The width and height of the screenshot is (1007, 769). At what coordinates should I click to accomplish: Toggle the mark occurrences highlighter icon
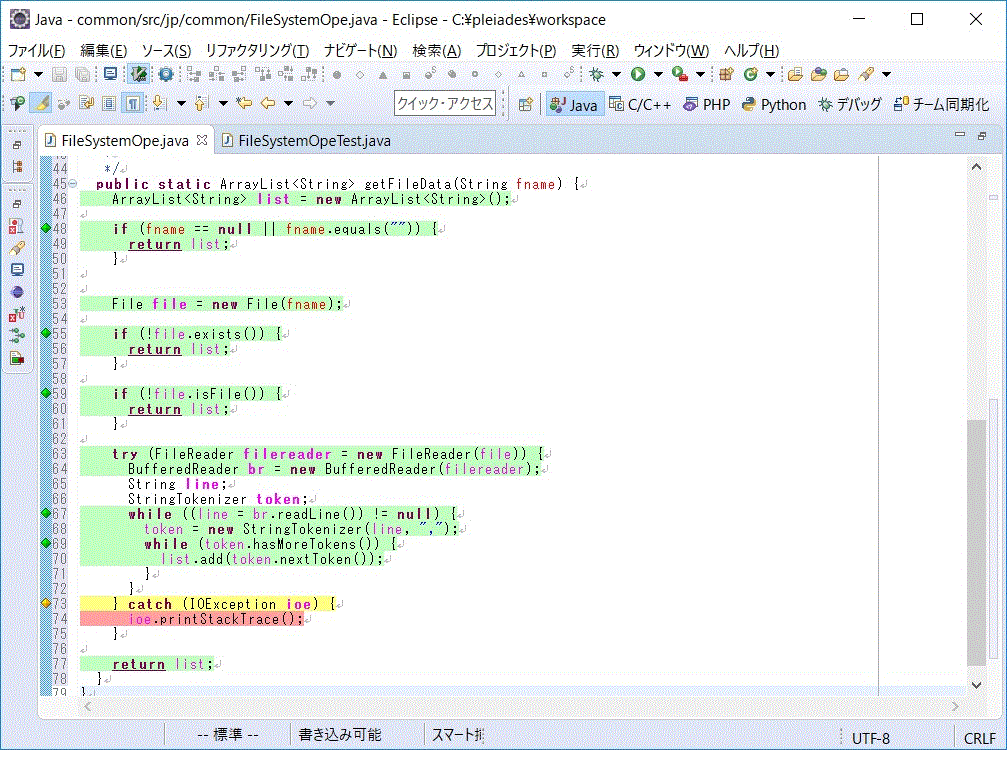pyautogui.click(x=40, y=103)
